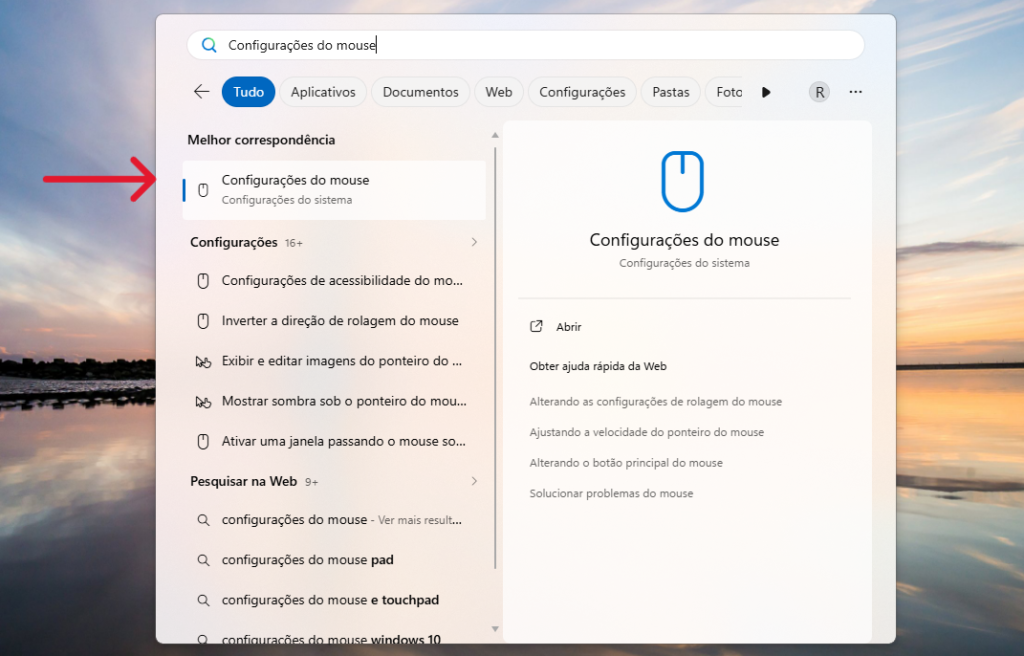Click the magnifying glass in the search box
The height and width of the screenshot is (656, 1024).
coord(209,44)
